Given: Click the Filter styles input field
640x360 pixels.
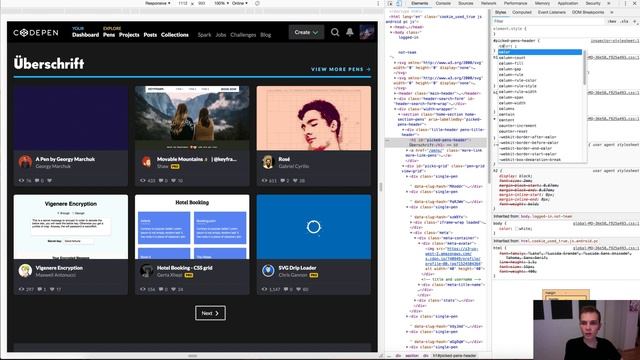Looking at the screenshot, I should [x=549, y=21].
